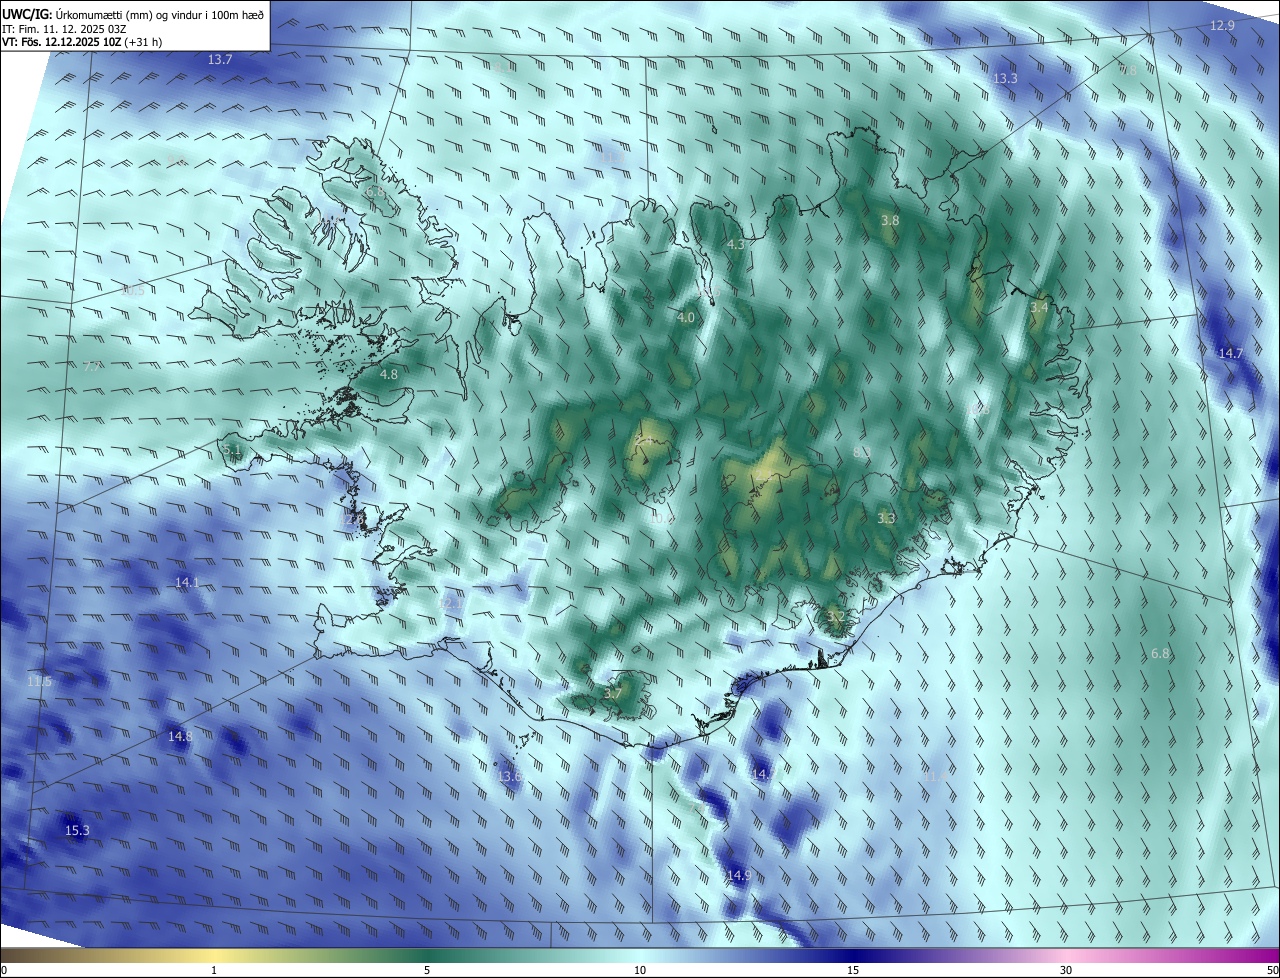Click the '13.7' value label
Screen dimensions: 1280x978
point(220,60)
